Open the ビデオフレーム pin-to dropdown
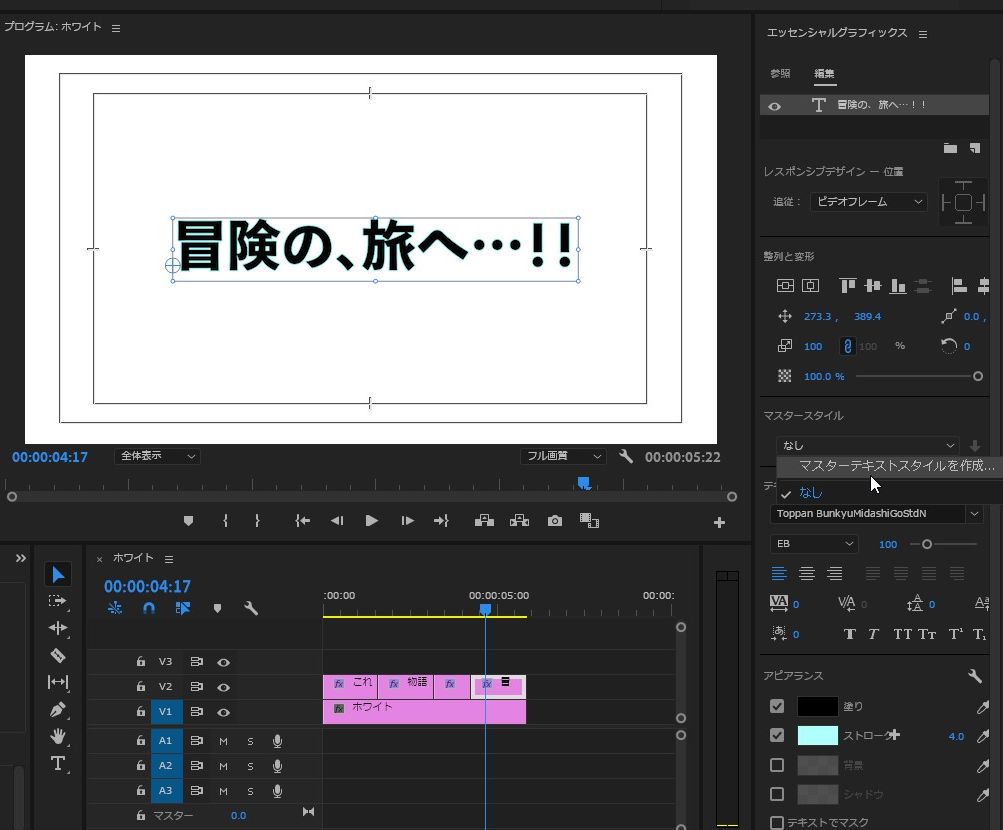 [868, 202]
